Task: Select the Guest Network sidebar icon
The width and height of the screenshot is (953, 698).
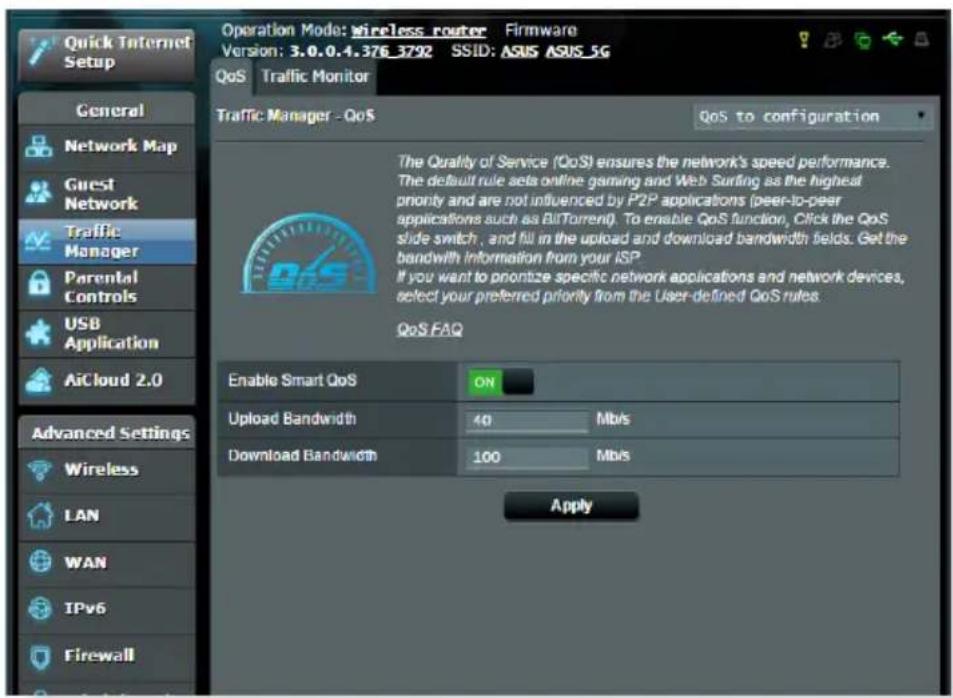Action: (39, 193)
